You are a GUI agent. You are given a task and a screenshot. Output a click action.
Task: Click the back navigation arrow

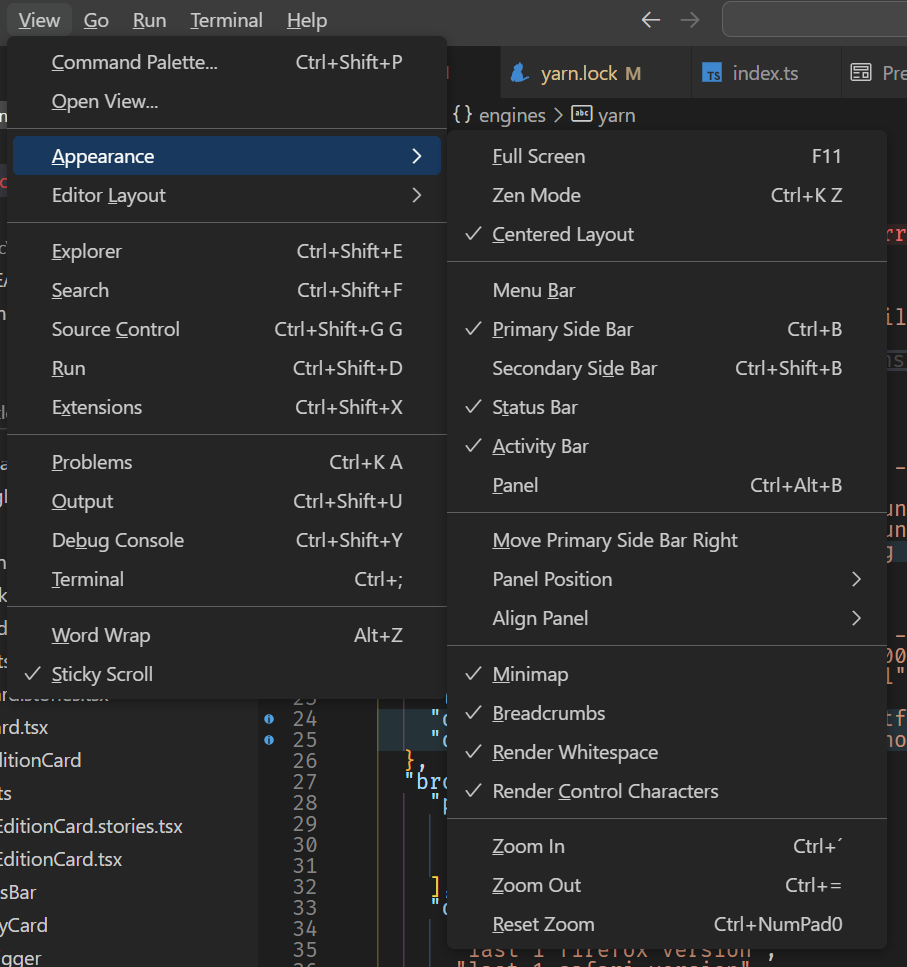(x=651, y=19)
